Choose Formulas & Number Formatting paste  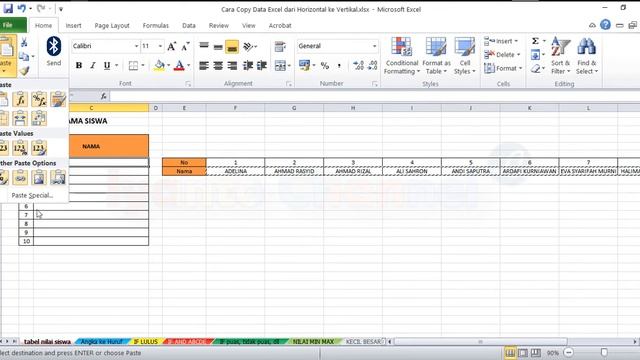point(39,99)
